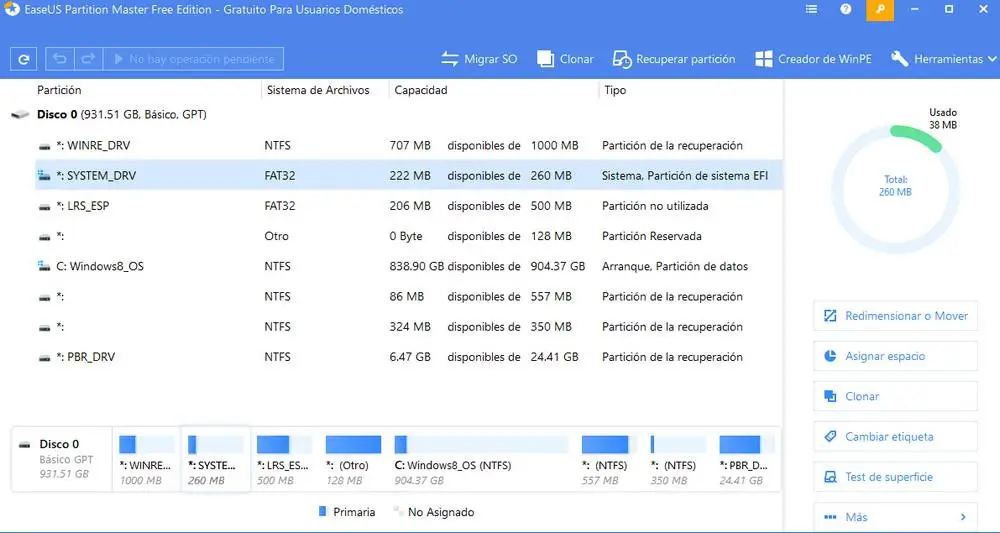Click '838.90 GB' capacity value
Screen dimensions: 1000x533
tap(417, 266)
